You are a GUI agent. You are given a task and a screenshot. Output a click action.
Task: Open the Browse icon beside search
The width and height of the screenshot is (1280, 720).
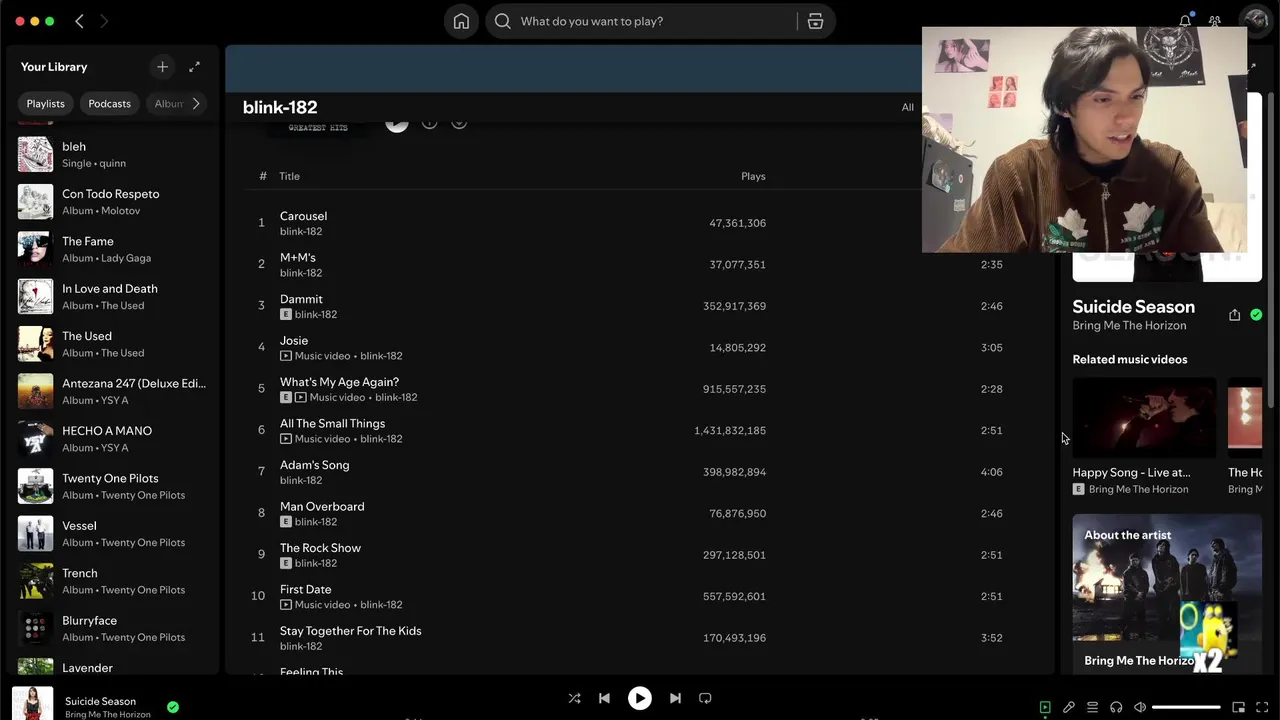[815, 21]
